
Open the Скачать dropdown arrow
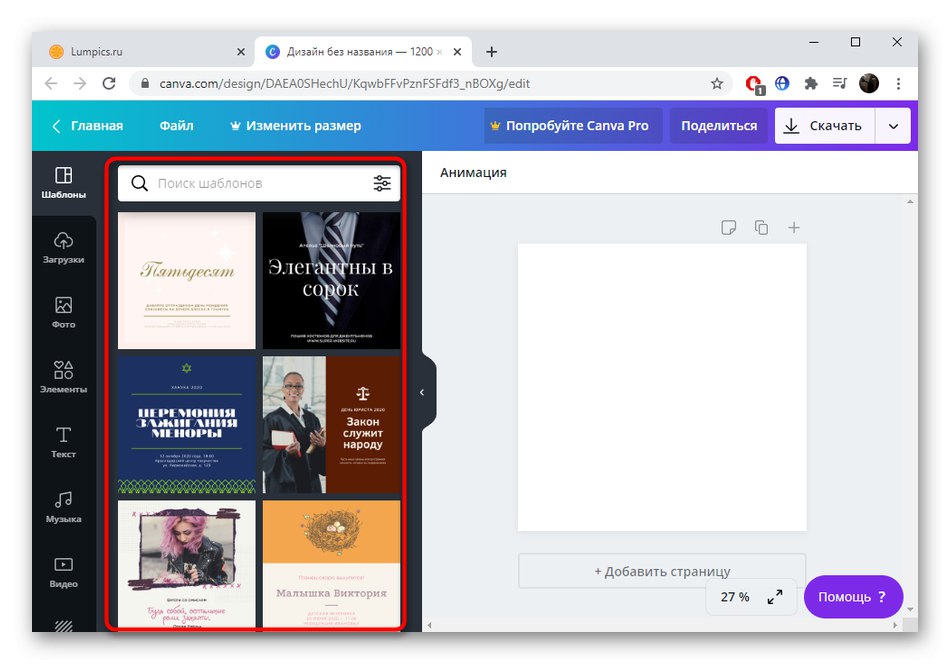[x=893, y=125]
